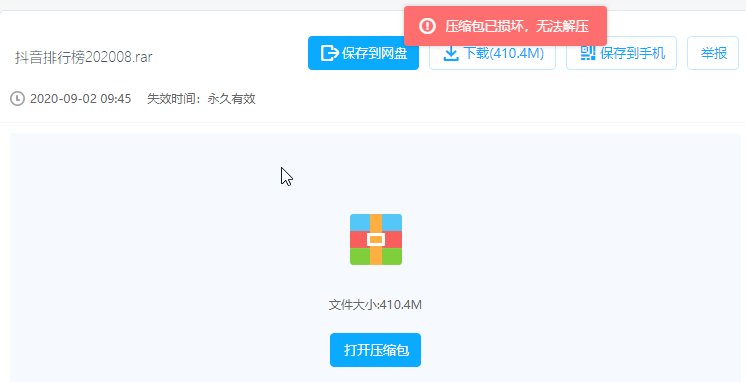The image size is (746, 382).
Task: Open the archive with 打开压缩包
Action: point(375,350)
